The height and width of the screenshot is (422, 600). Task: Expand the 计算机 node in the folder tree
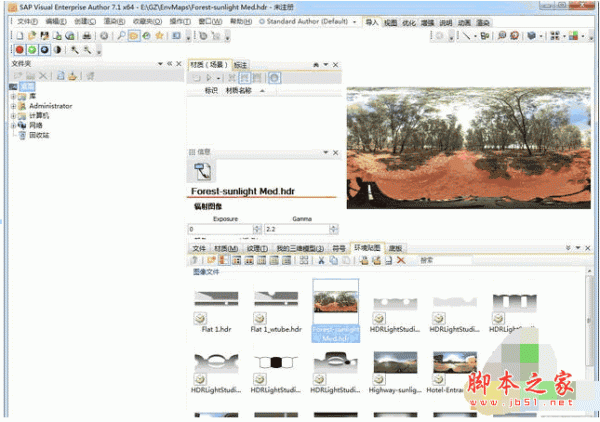pyautogui.click(x=13, y=116)
